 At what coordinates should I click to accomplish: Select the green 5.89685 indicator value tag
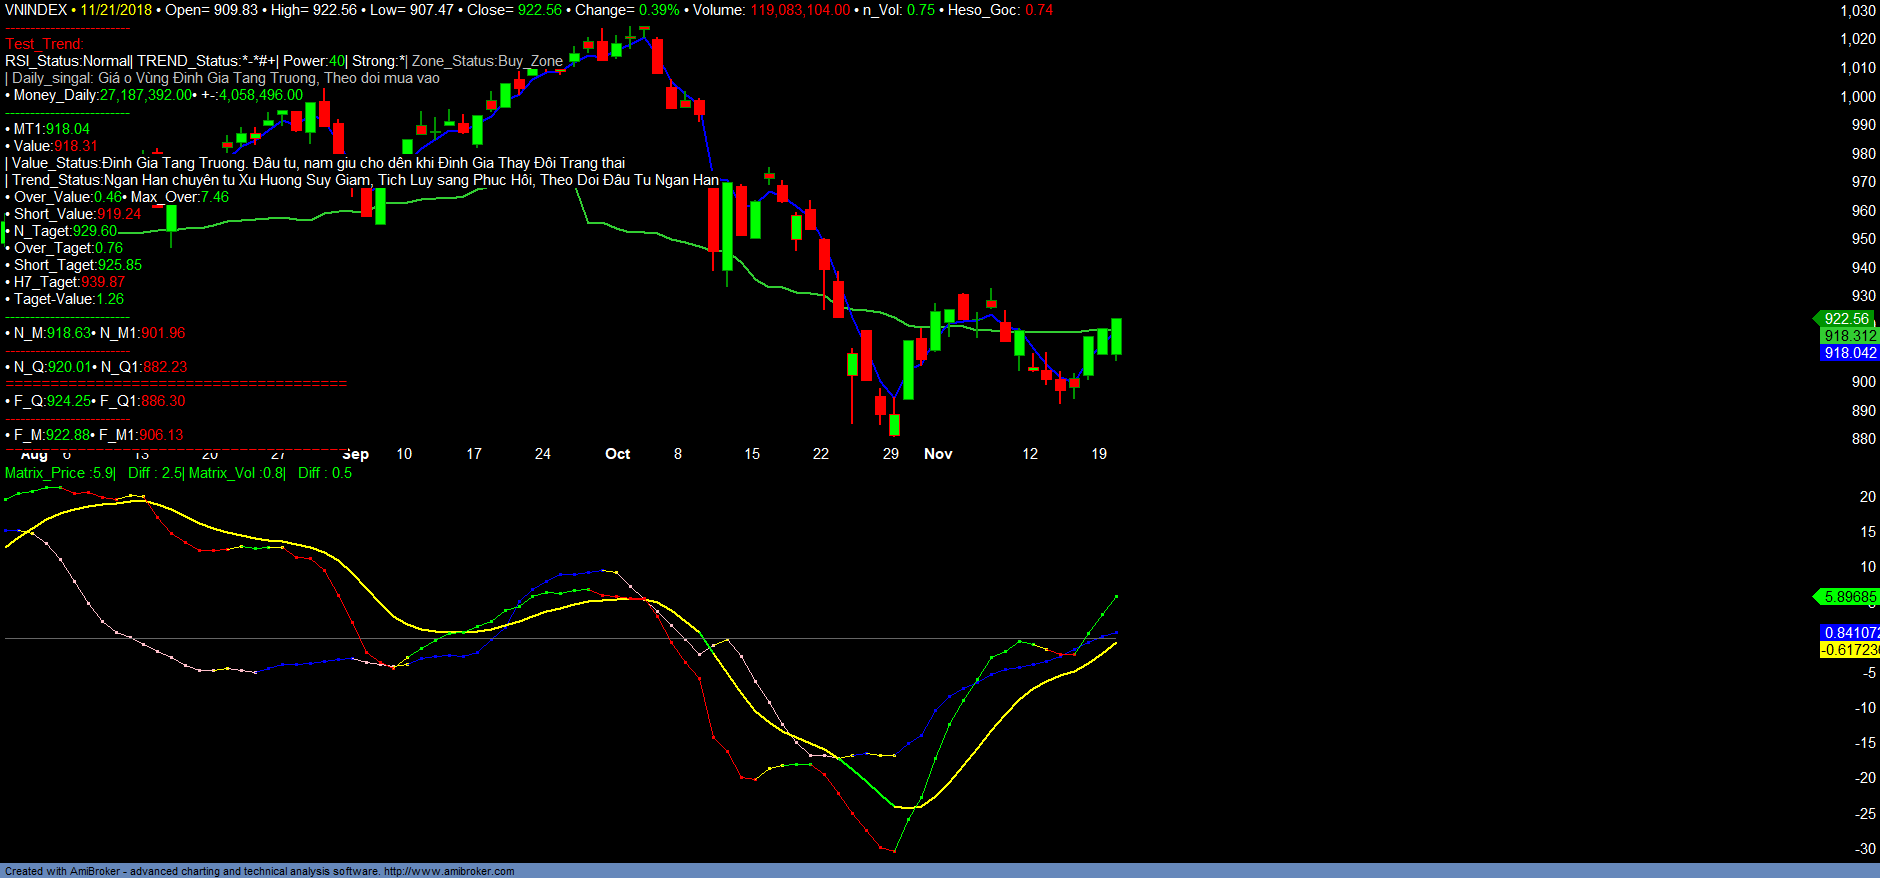point(1849,597)
